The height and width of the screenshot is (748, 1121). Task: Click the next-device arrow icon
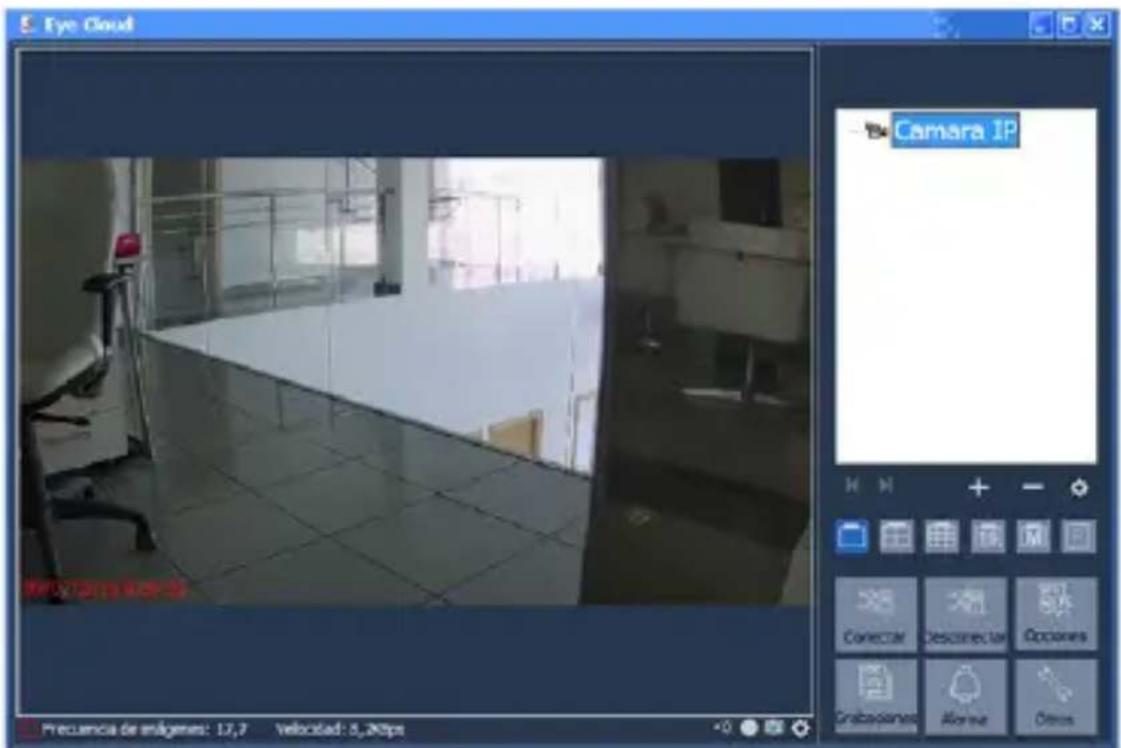886,484
